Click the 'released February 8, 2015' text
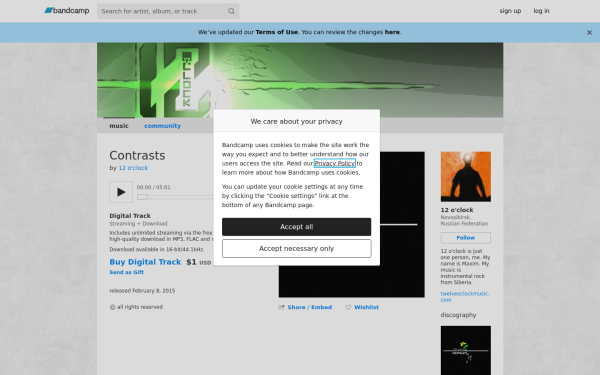Screen dimensions: 600x375 (142, 291)
